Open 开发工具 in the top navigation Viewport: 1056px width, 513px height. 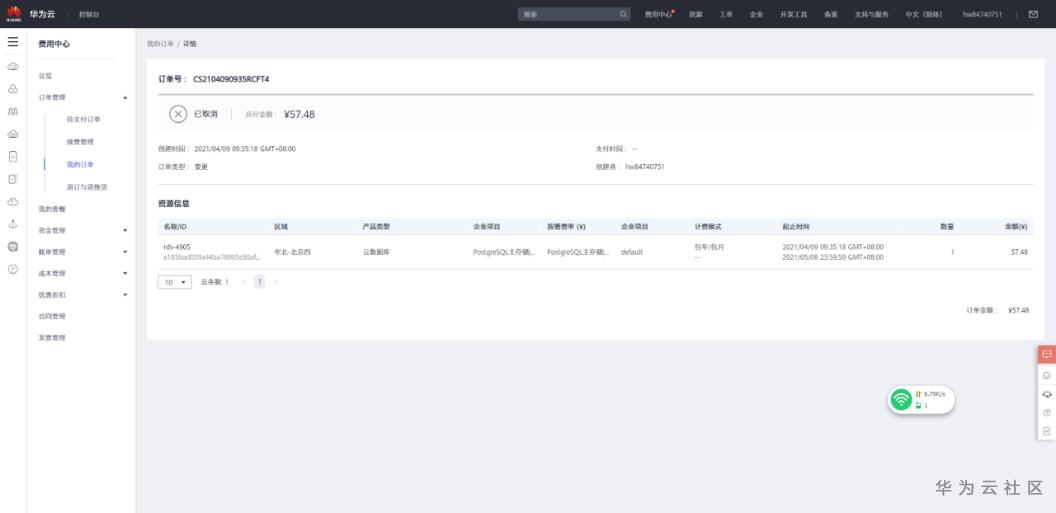[793, 14]
